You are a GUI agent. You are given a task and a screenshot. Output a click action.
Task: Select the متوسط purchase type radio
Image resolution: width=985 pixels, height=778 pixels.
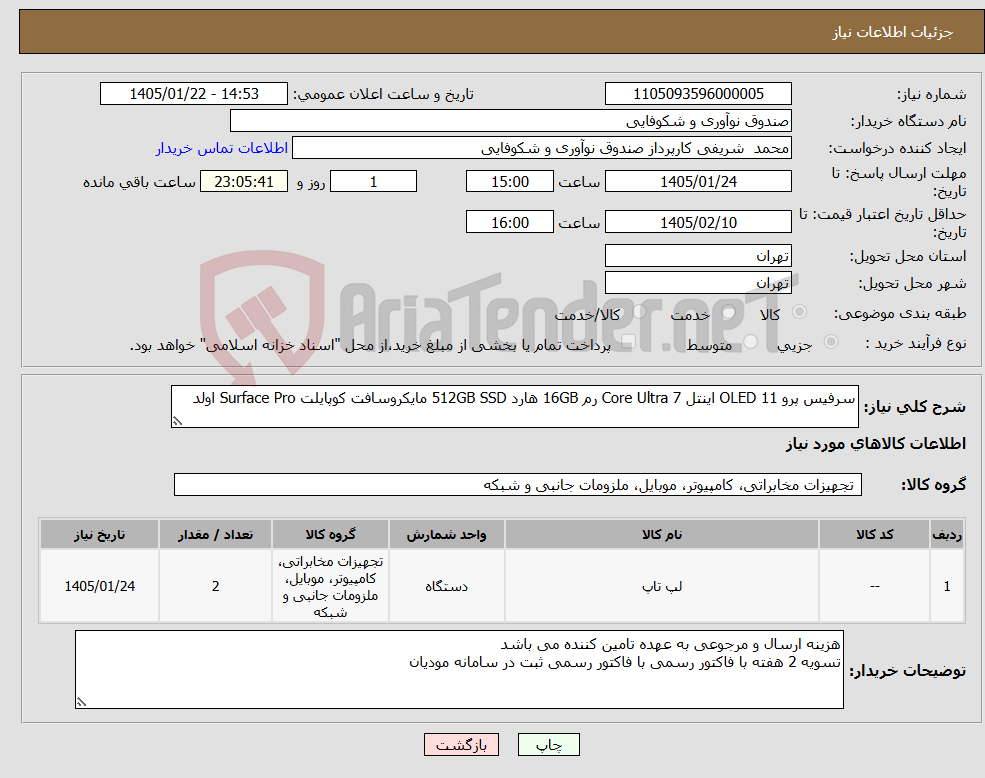click(x=751, y=341)
